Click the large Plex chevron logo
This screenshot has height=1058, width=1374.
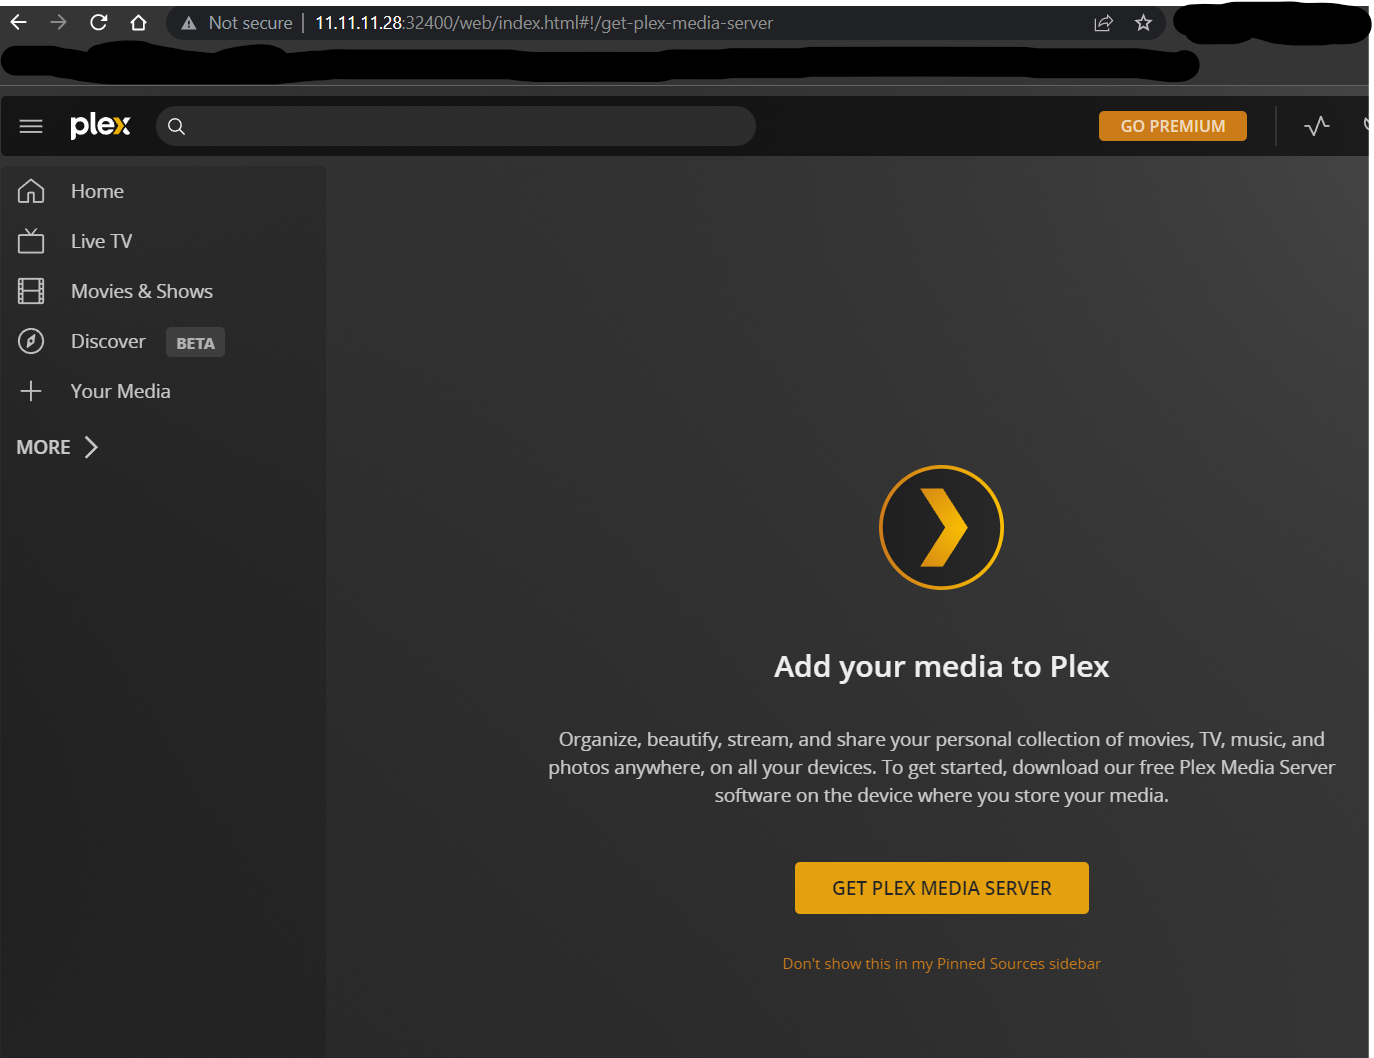tap(941, 527)
